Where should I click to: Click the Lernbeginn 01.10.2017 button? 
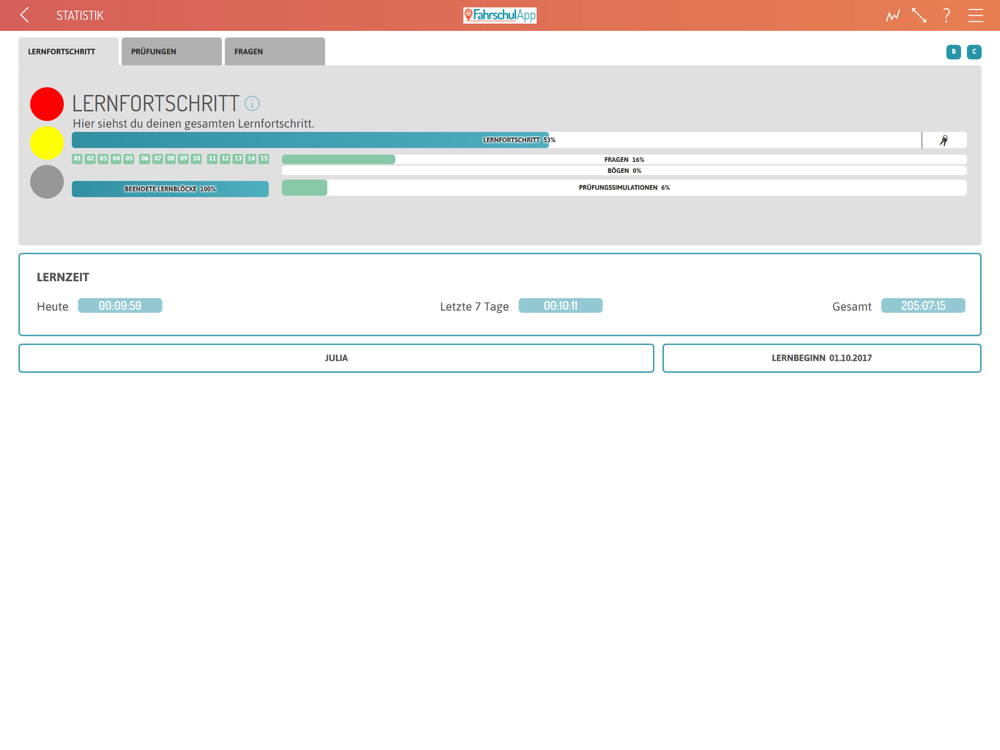pos(821,358)
